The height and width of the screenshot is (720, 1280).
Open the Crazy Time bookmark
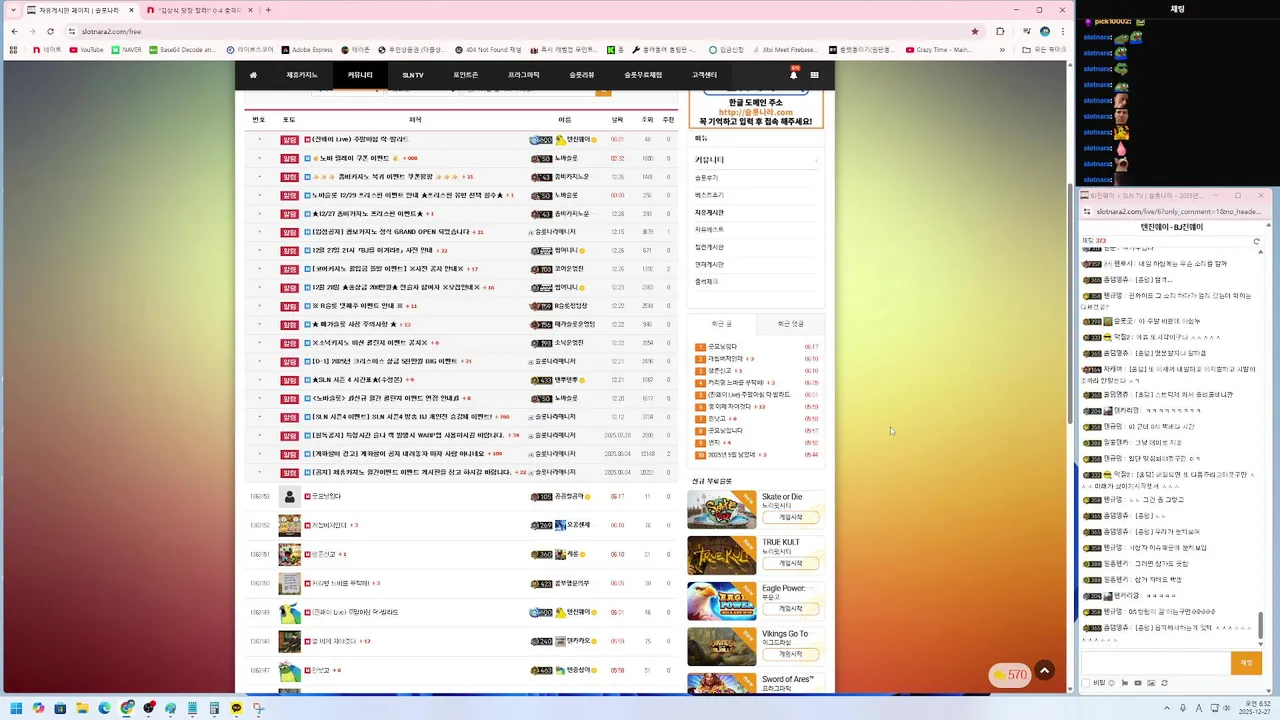[x=938, y=49]
